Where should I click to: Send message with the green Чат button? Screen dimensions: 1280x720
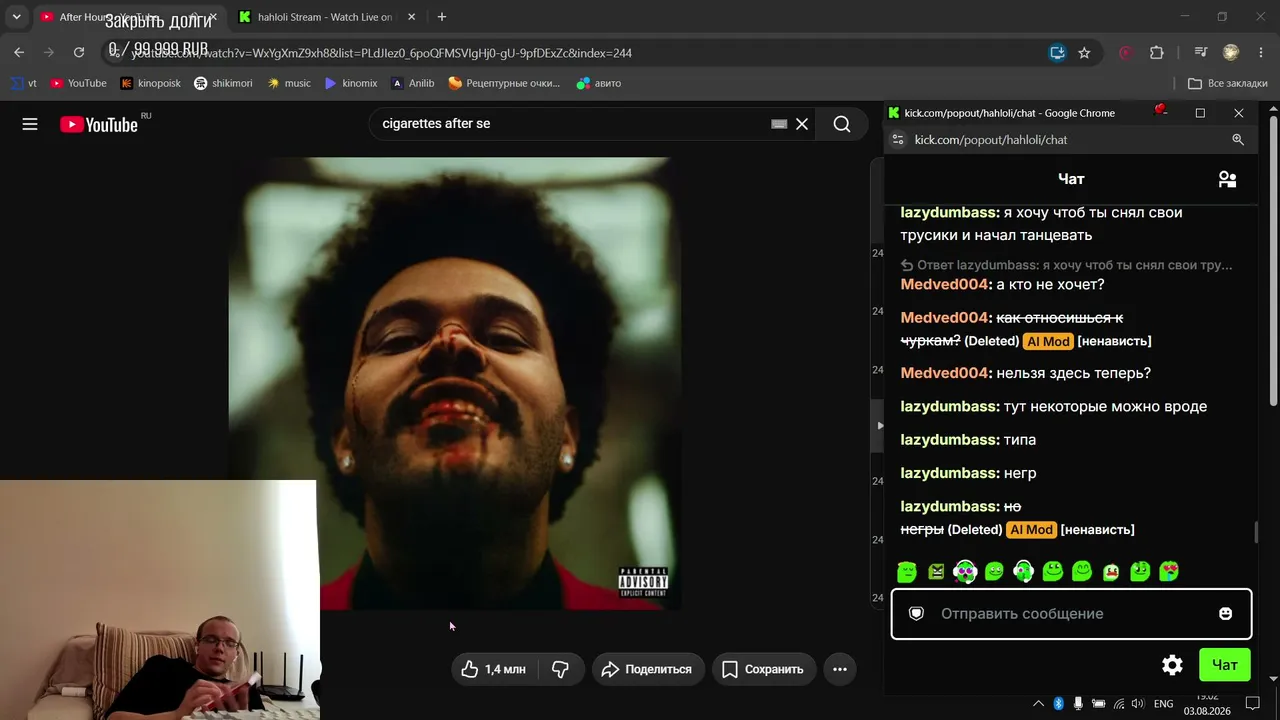coord(1225,665)
